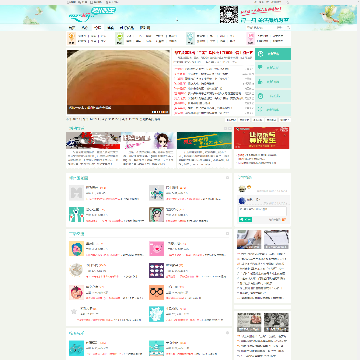Image resolution: width=360 pixels, height=360 pixels.
Task: Click the light green button with thumbs-up icon
Action: (273, 82)
